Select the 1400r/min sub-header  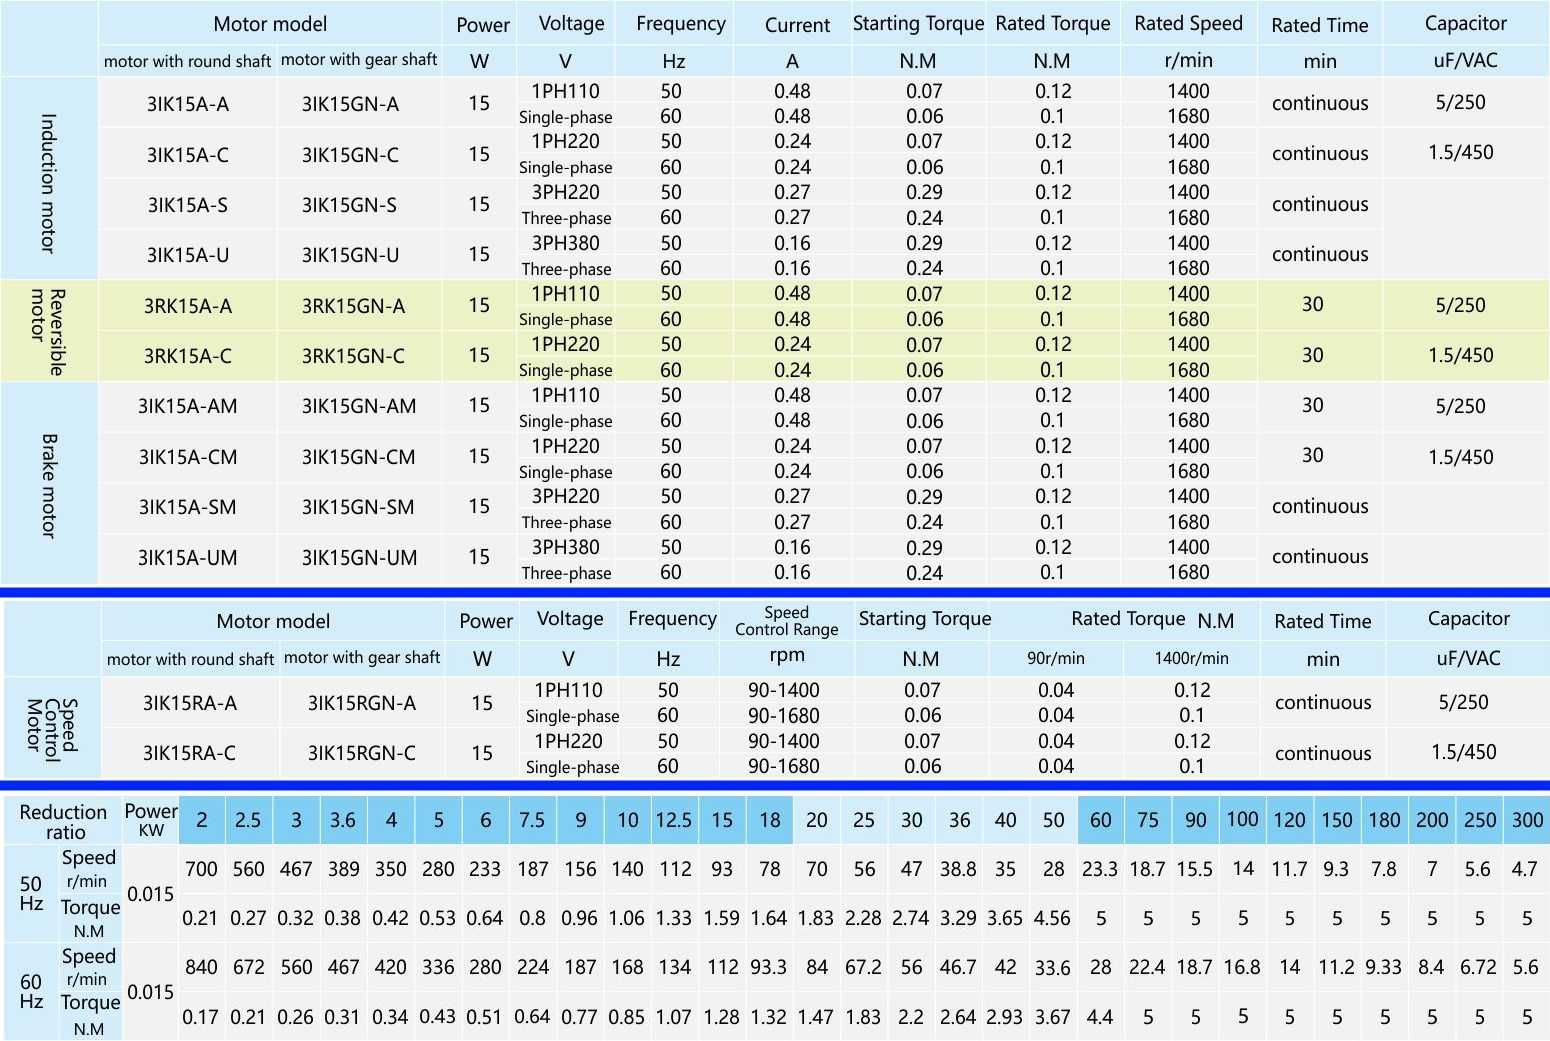click(x=1191, y=658)
